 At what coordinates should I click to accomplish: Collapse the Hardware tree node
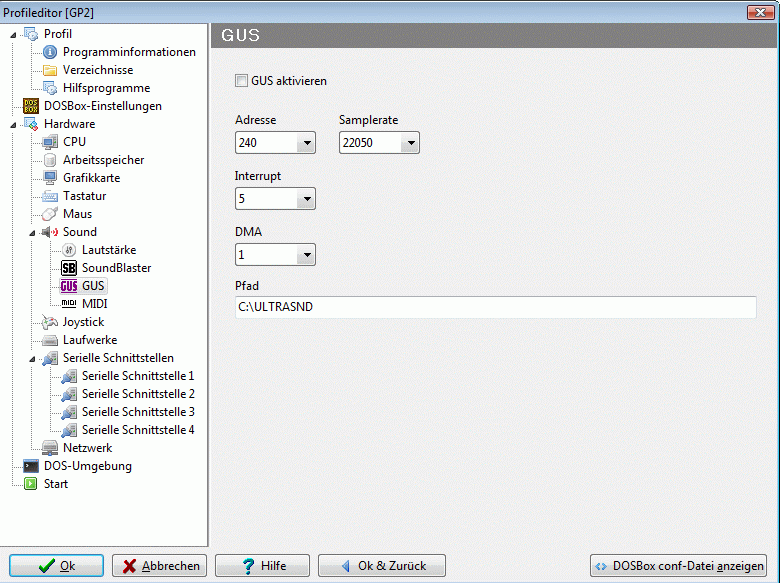(x=13, y=124)
